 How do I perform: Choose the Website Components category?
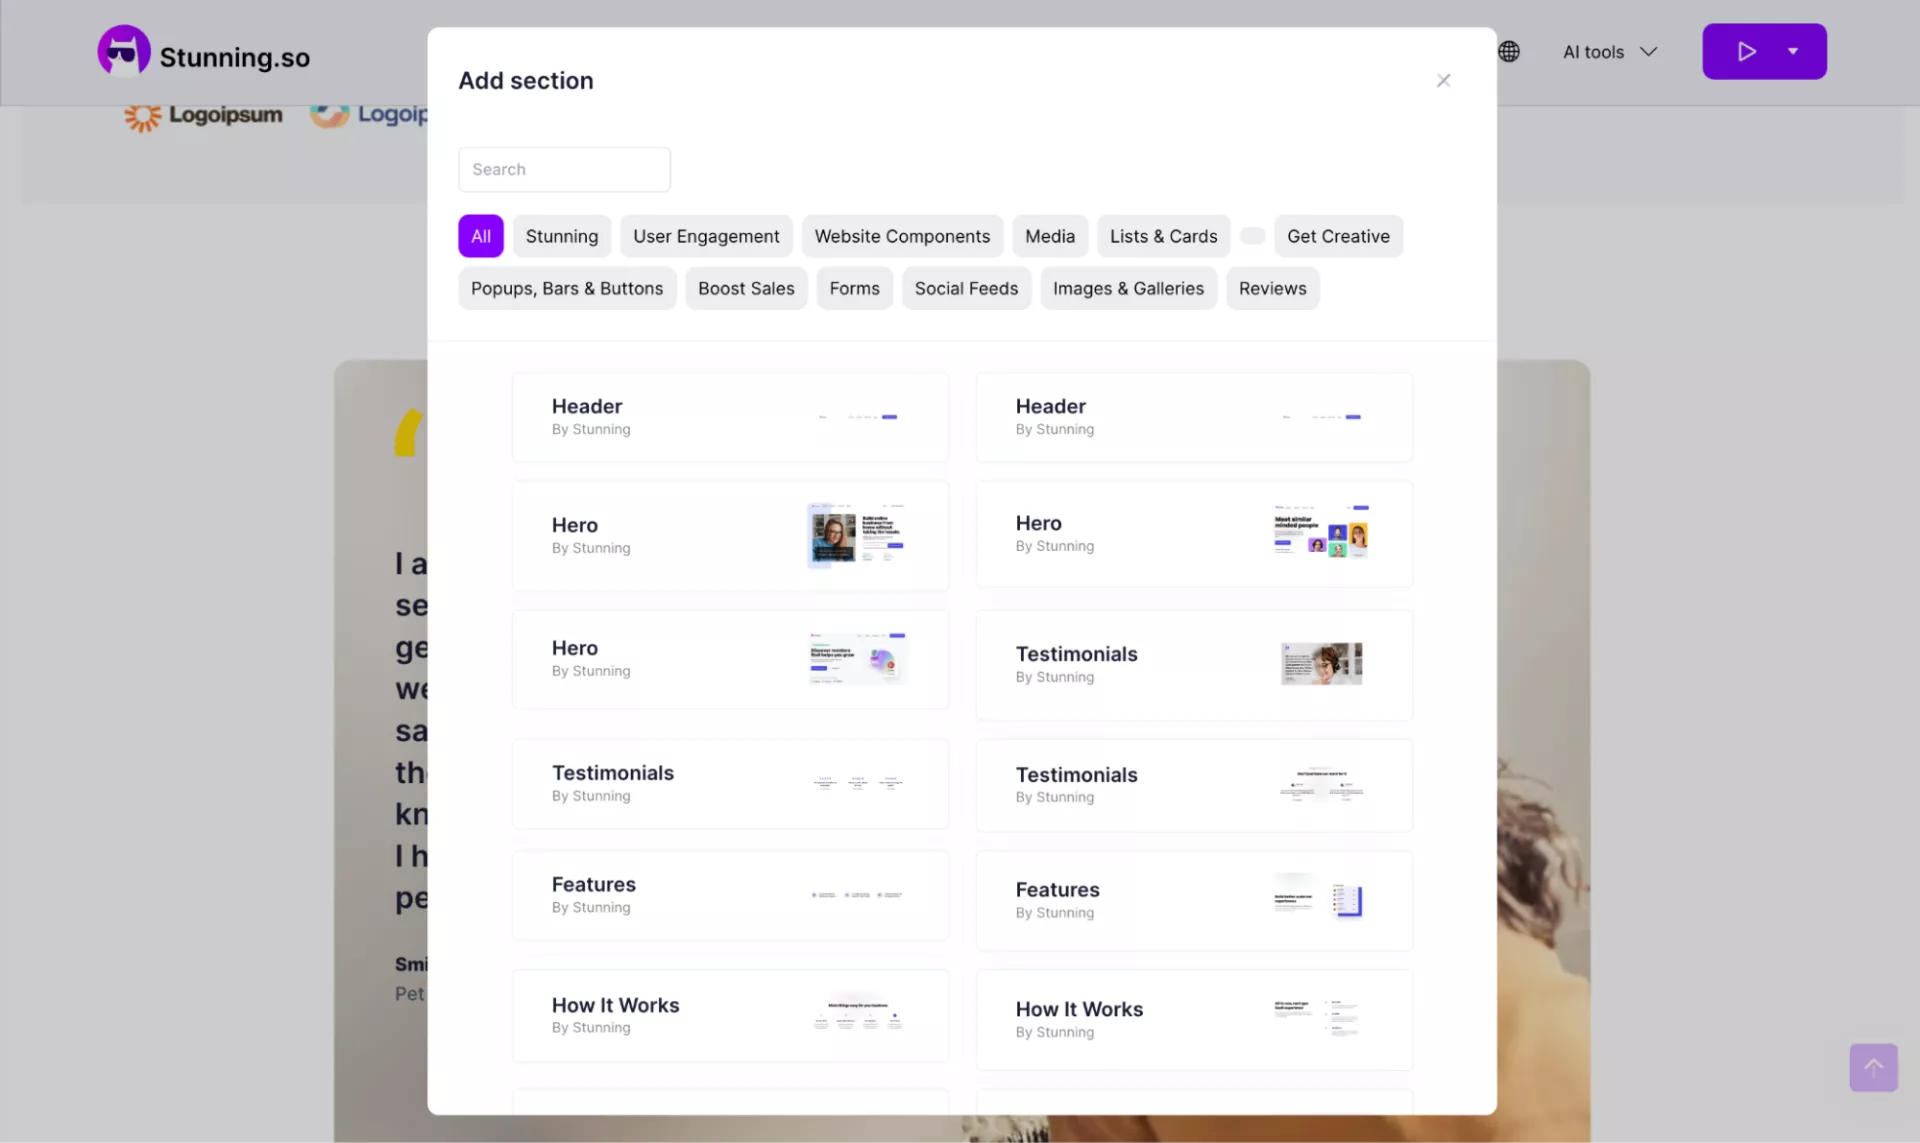(x=902, y=237)
